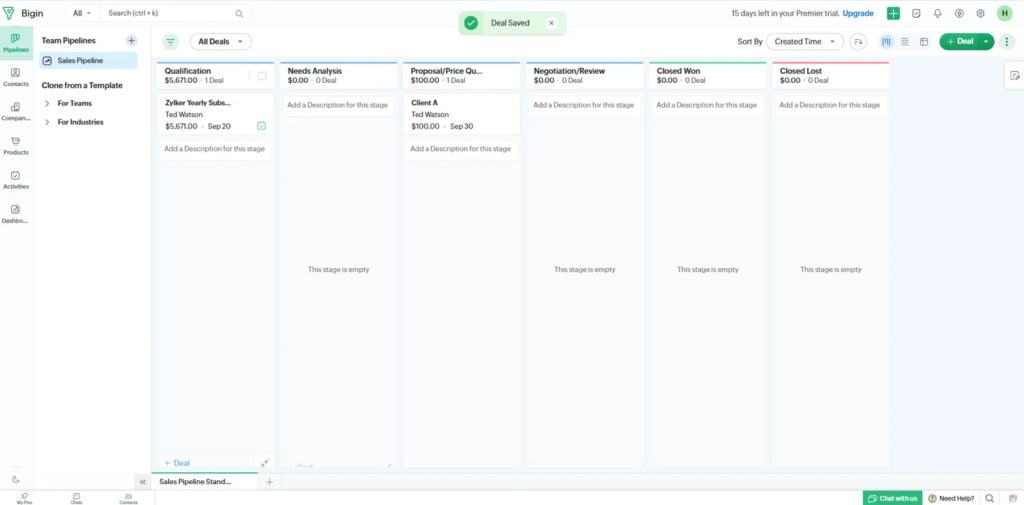Select the Sales Pipeline Standard tab
Viewport: 1024px width, 505px height.
point(204,481)
